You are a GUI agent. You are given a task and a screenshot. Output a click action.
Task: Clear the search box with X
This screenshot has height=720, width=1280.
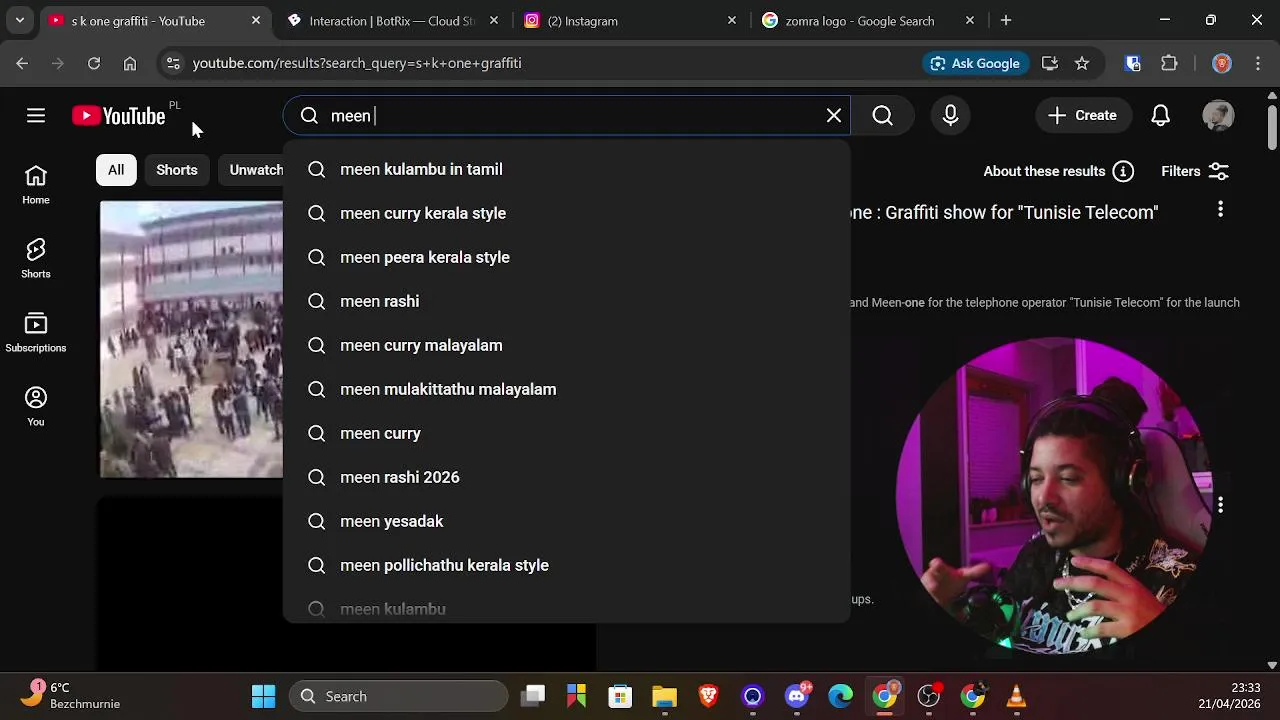point(834,116)
